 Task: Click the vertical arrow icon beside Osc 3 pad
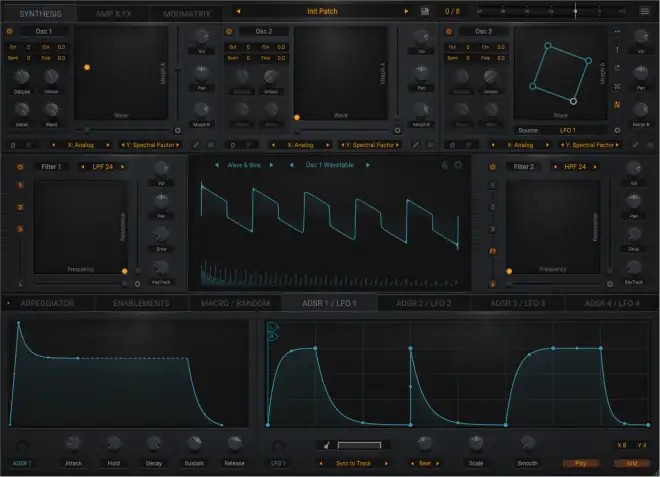pos(617,50)
